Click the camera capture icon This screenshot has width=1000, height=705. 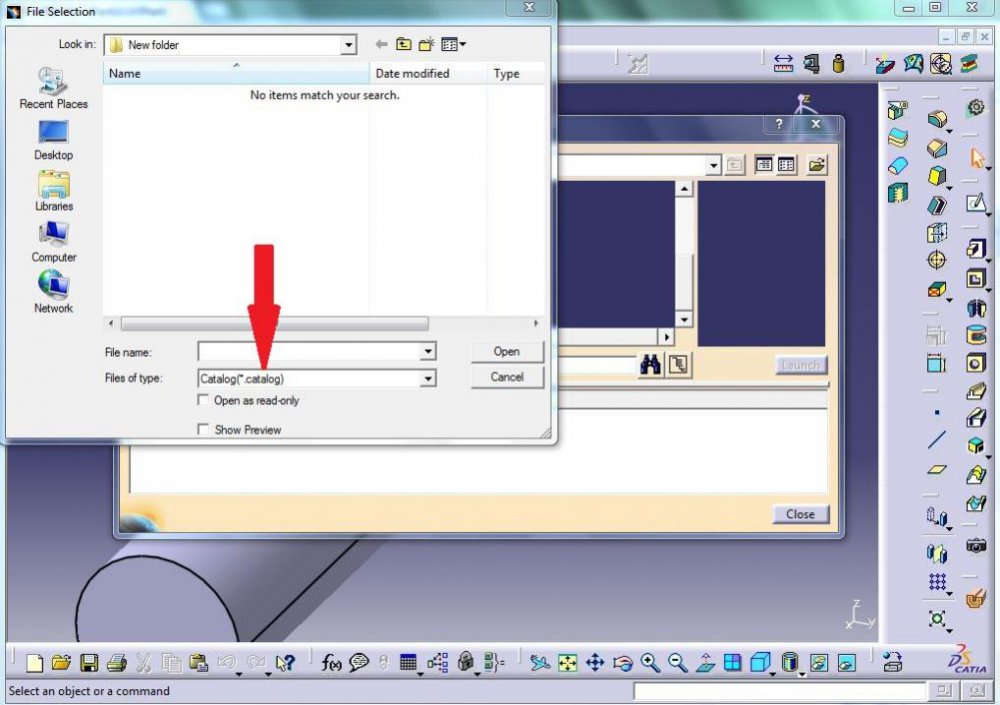tap(976, 546)
